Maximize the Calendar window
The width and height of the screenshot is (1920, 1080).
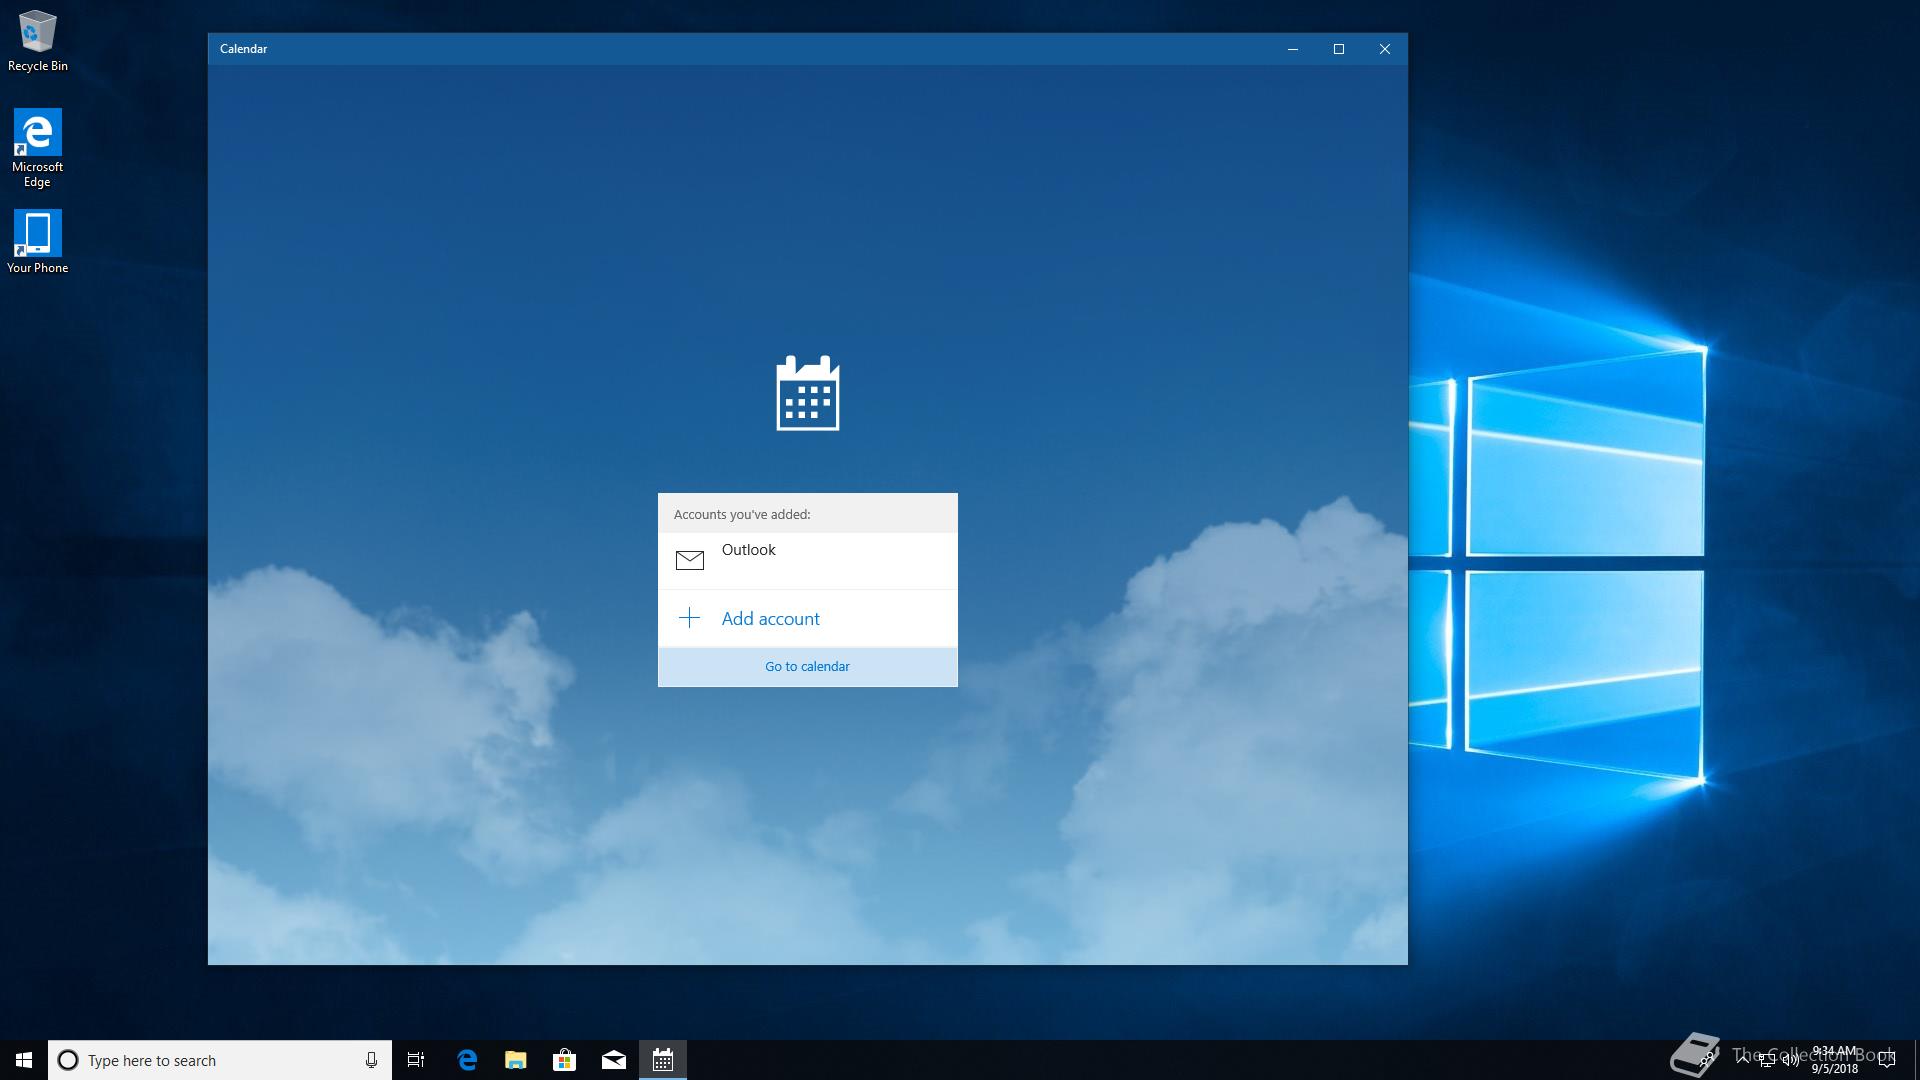point(1338,49)
